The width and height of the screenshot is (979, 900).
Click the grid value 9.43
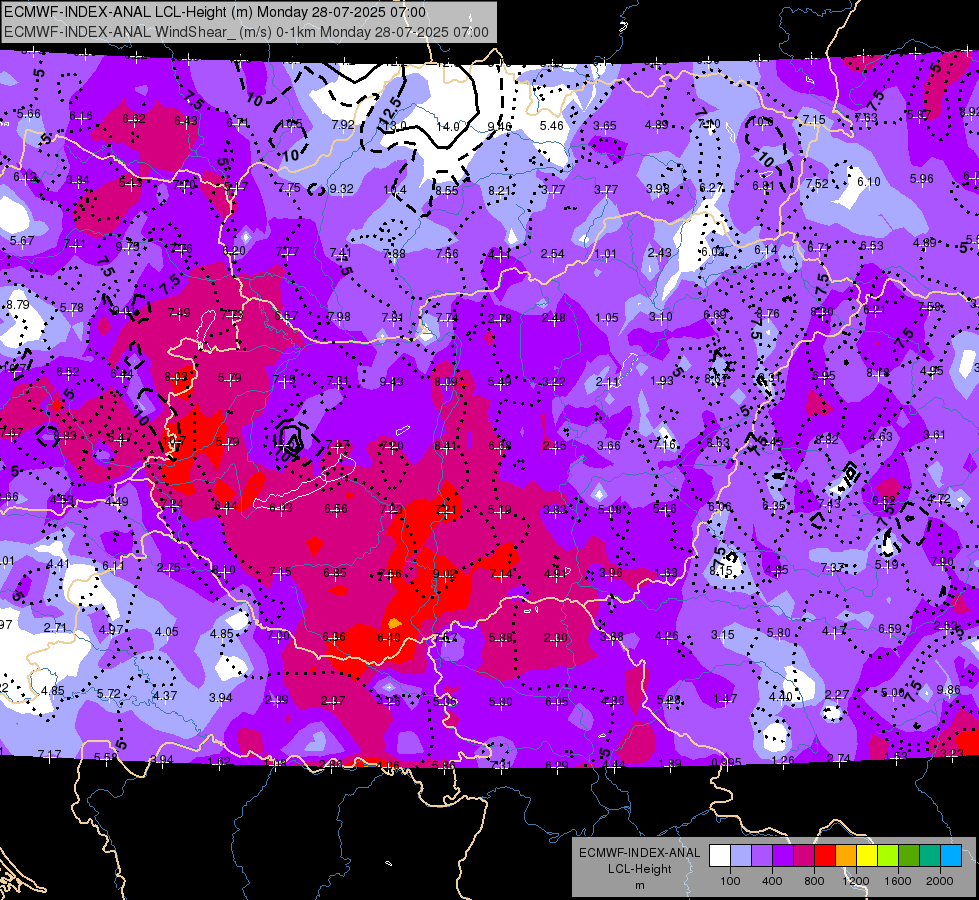[391, 382]
